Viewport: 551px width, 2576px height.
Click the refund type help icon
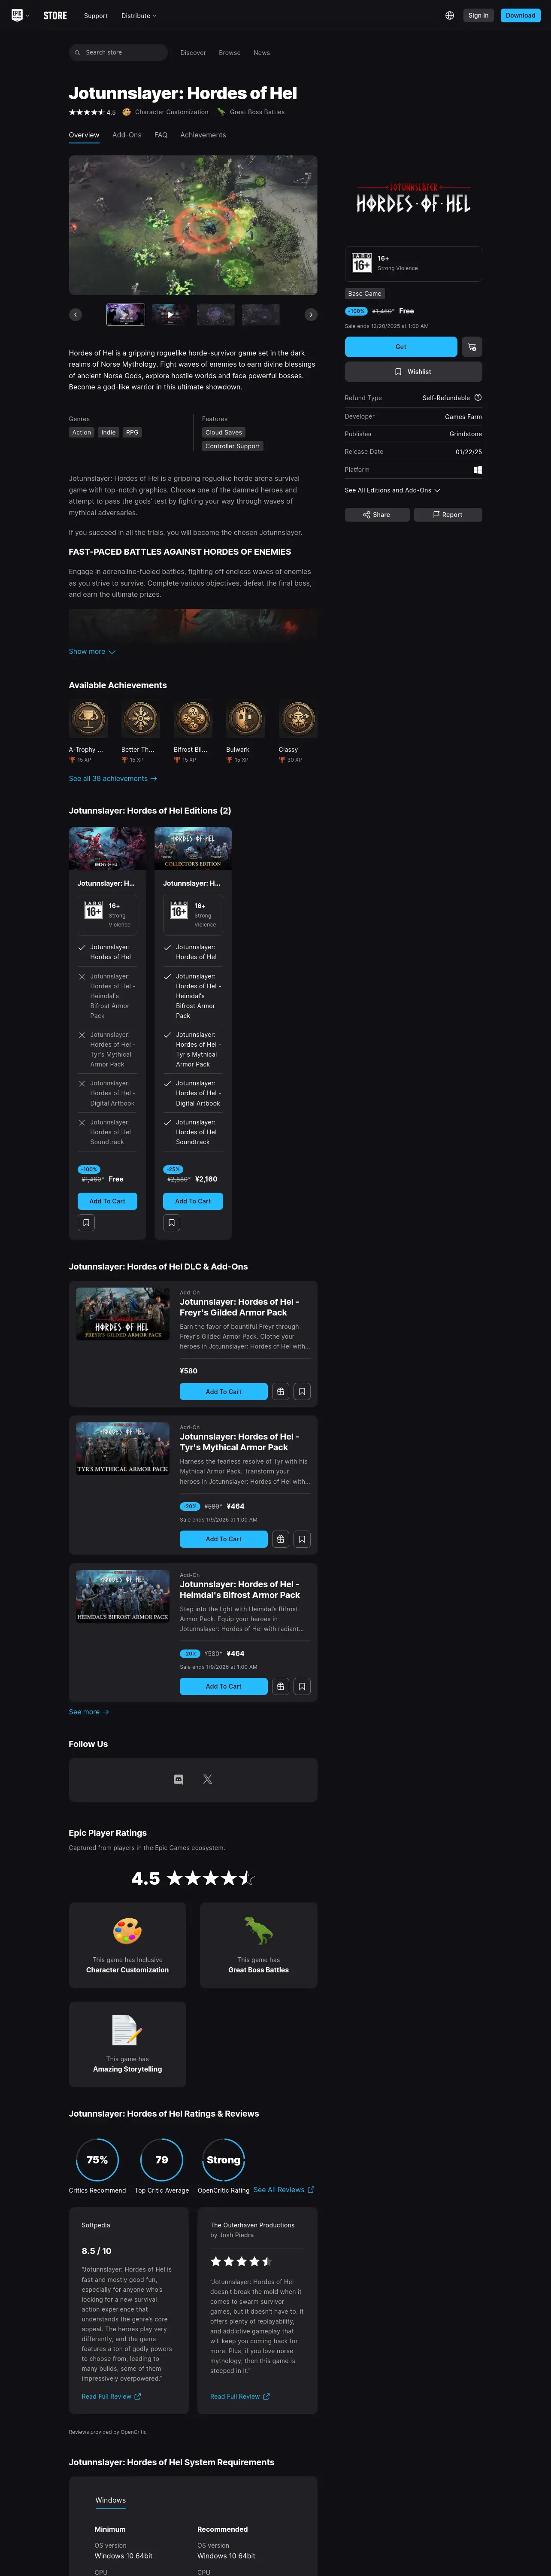(x=478, y=397)
